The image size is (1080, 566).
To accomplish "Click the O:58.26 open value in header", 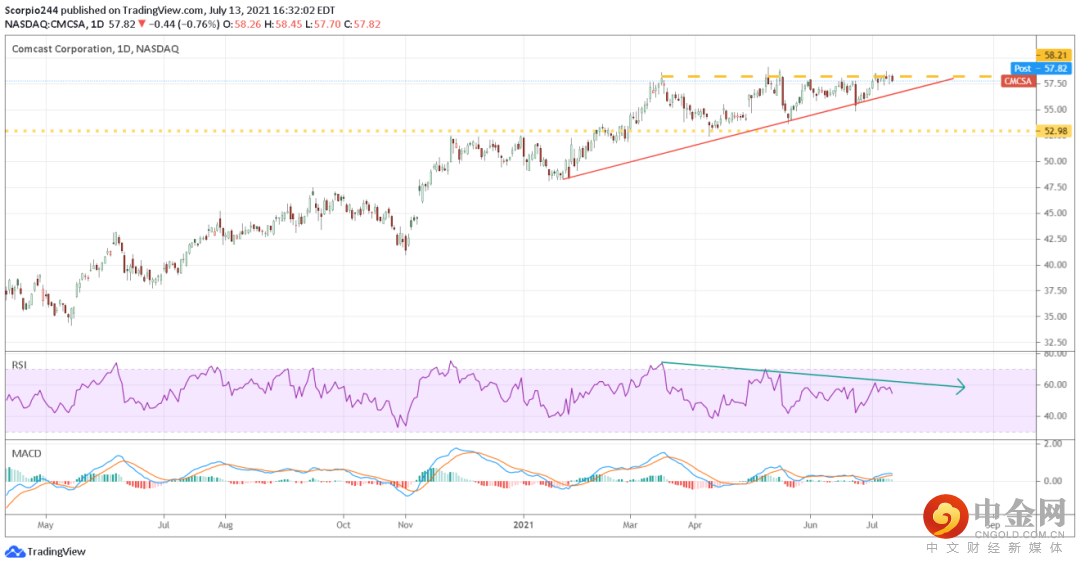I will pos(243,24).
